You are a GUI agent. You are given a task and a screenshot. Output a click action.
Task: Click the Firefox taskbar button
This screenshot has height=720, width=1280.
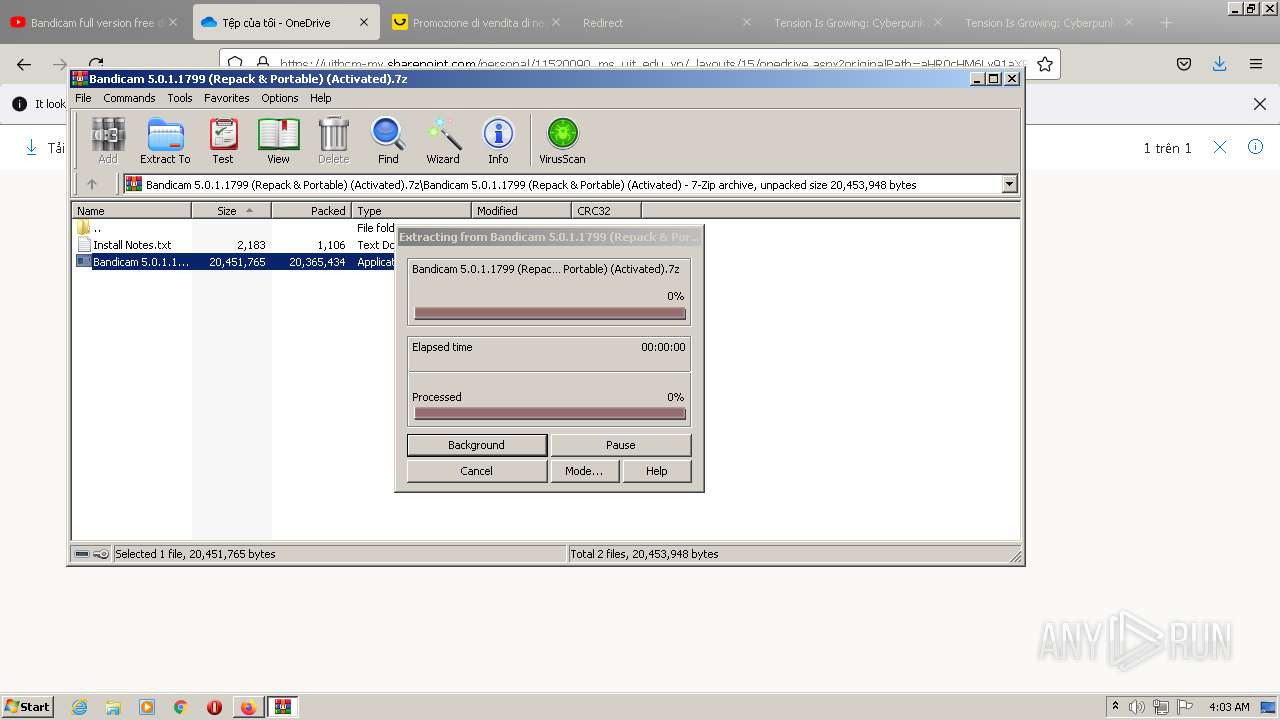pyautogui.click(x=248, y=707)
